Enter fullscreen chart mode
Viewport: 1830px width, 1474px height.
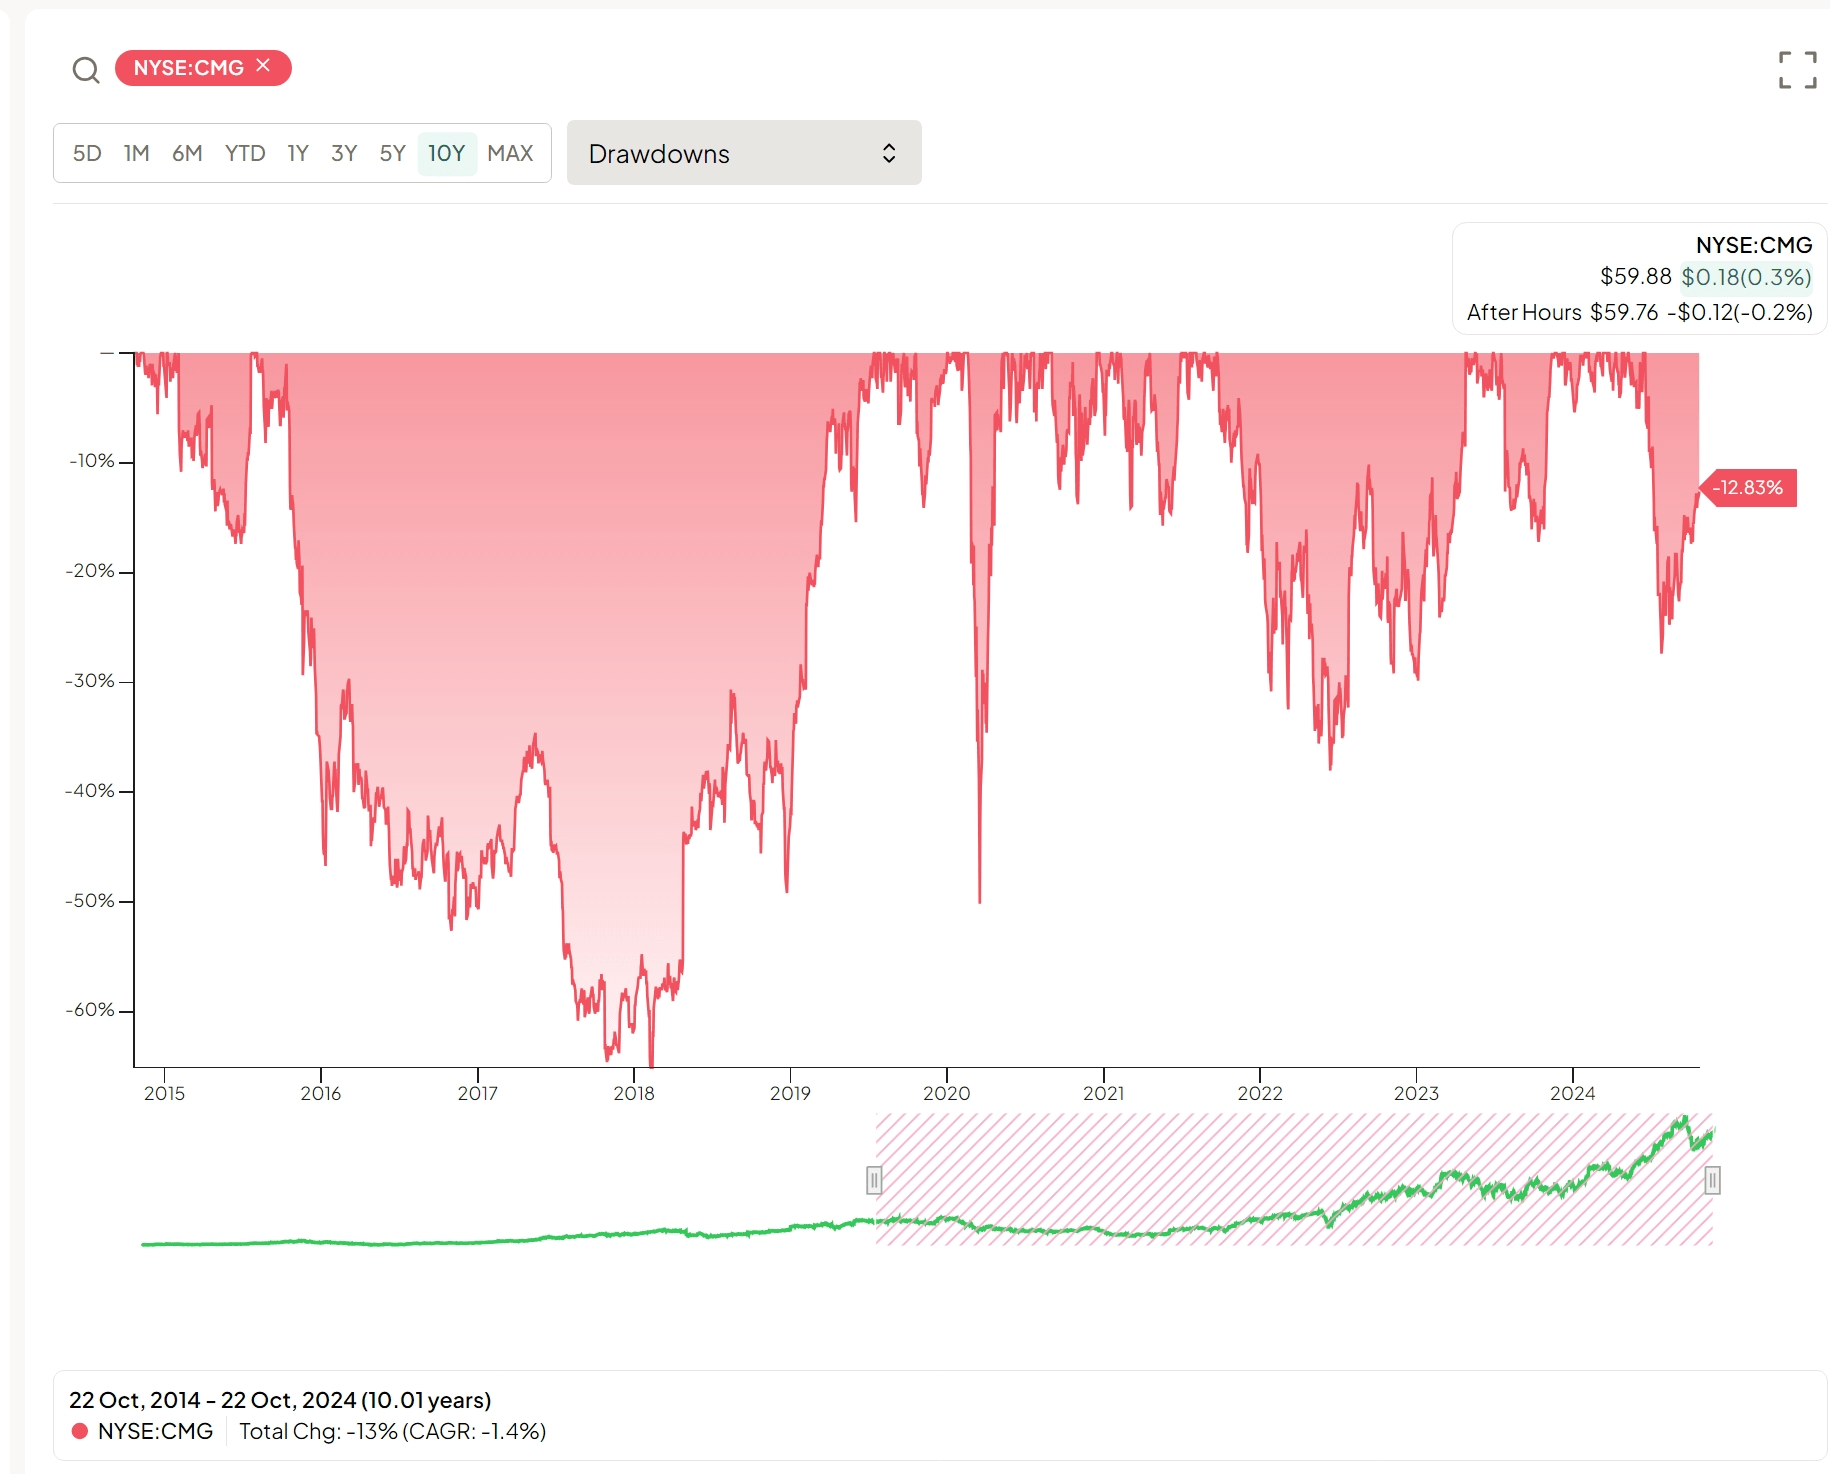coord(1797,70)
